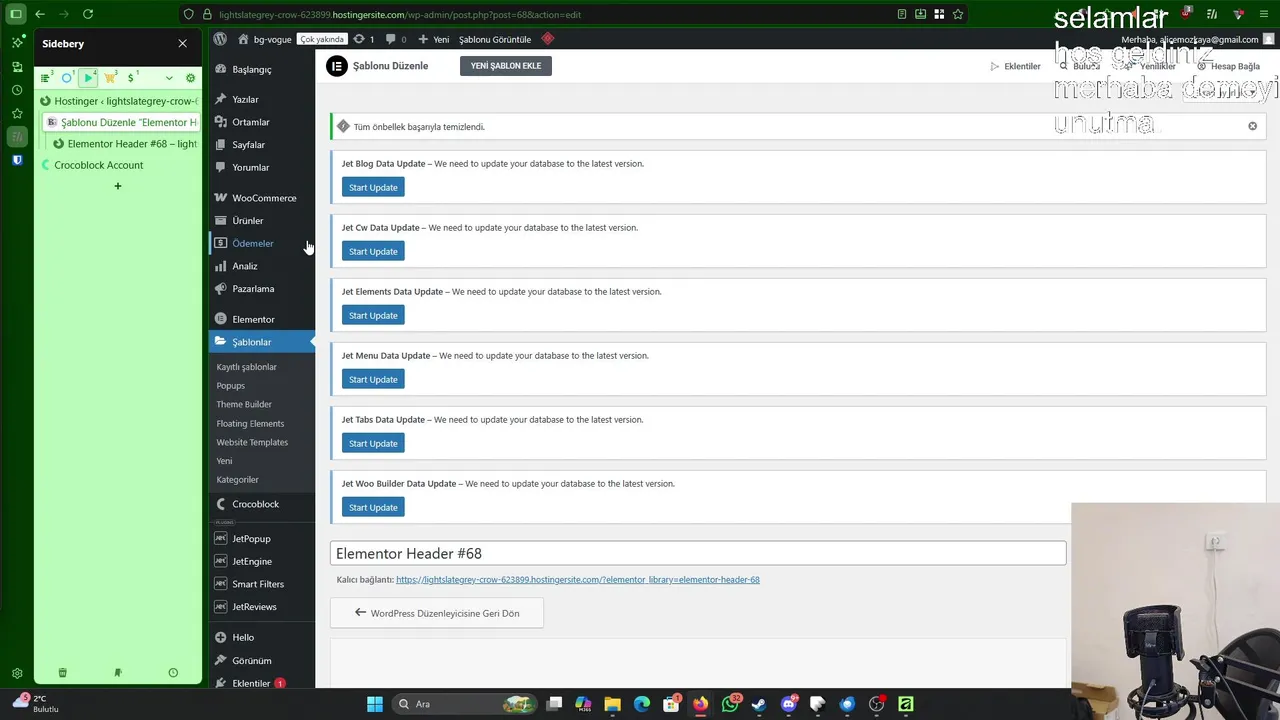Open Kategoriler submenu item
1280x720 pixels.
pyautogui.click(x=238, y=480)
